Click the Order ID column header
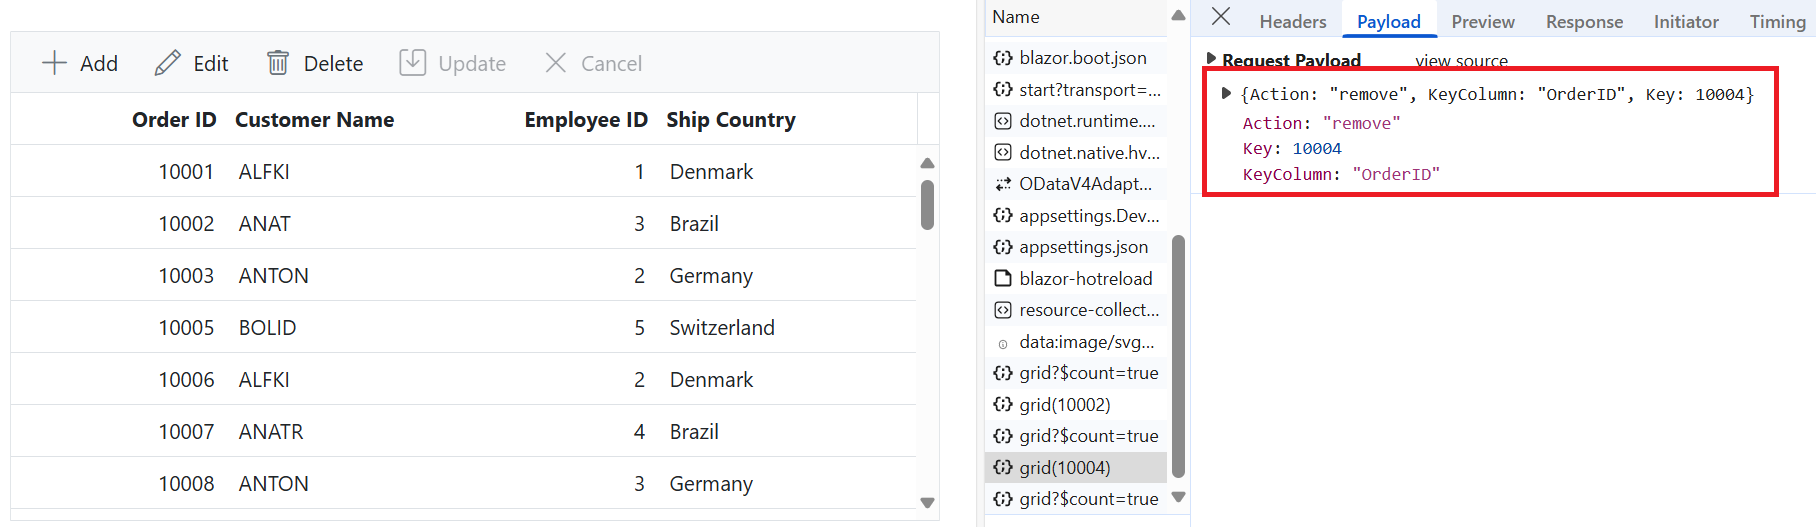 click(x=174, y=120)
